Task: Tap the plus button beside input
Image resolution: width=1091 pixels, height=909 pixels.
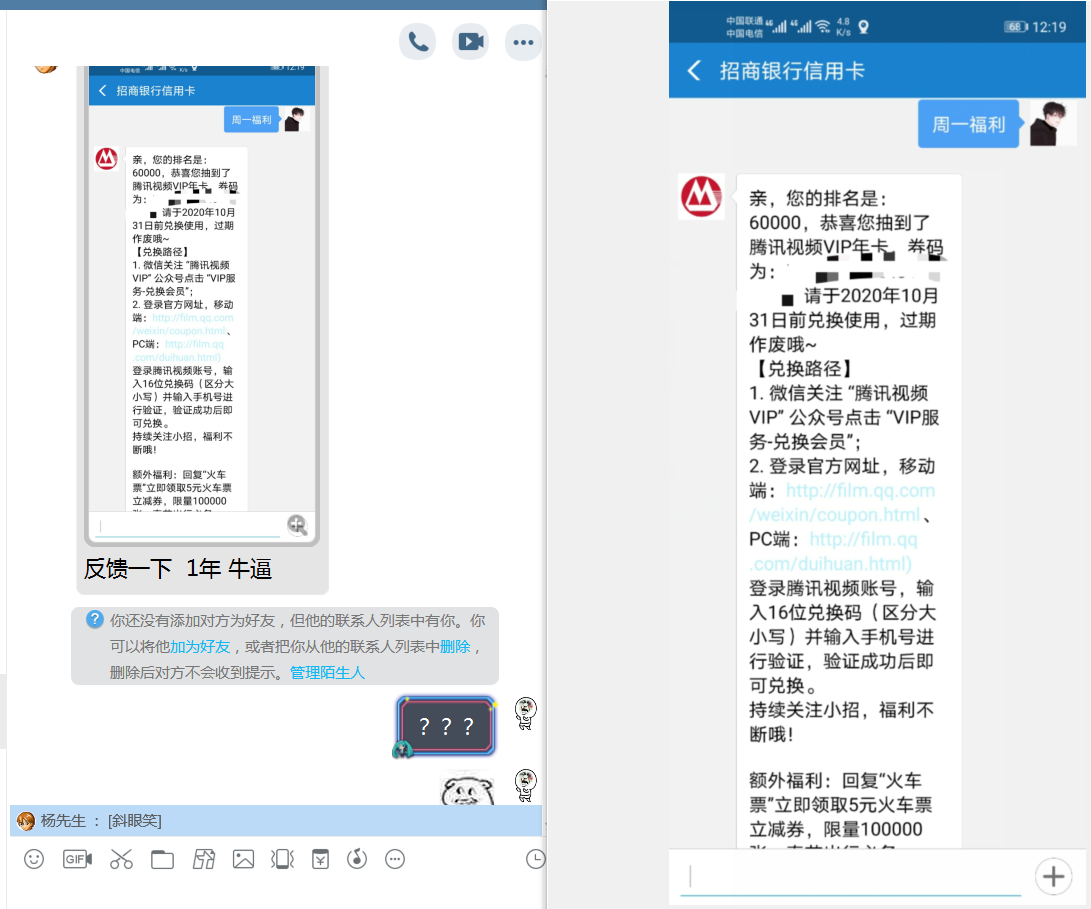Action: [x=1052, y=877]
